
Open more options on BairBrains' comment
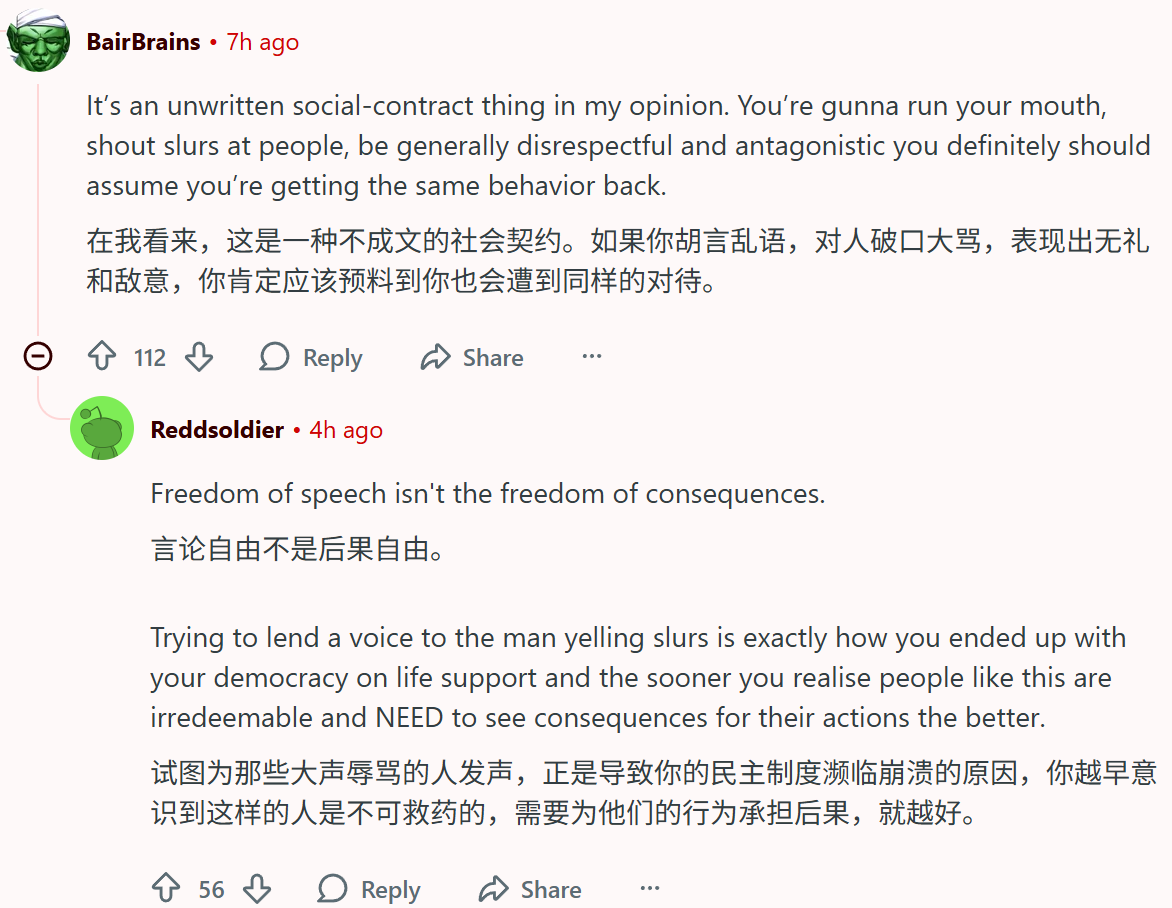tap(592, 357)
